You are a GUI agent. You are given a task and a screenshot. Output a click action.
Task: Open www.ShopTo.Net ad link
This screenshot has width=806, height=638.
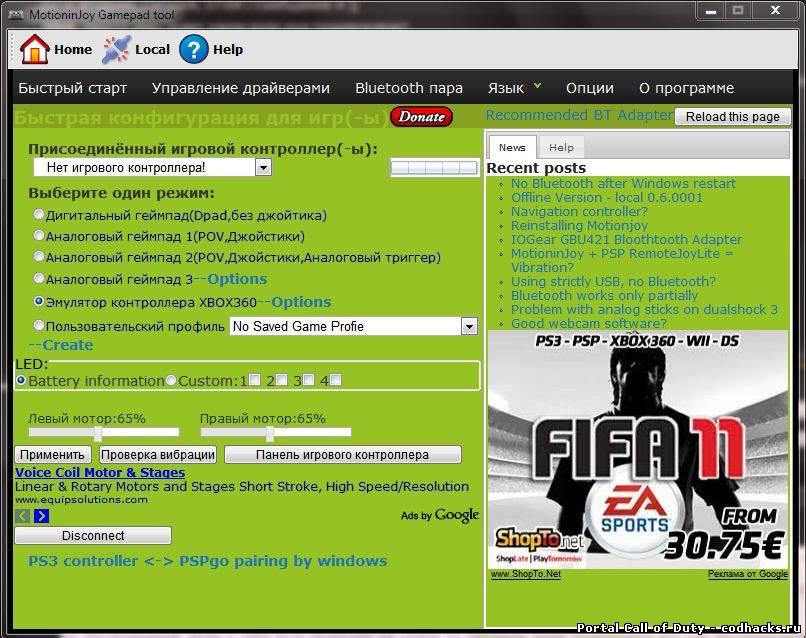tap(526, 574)
